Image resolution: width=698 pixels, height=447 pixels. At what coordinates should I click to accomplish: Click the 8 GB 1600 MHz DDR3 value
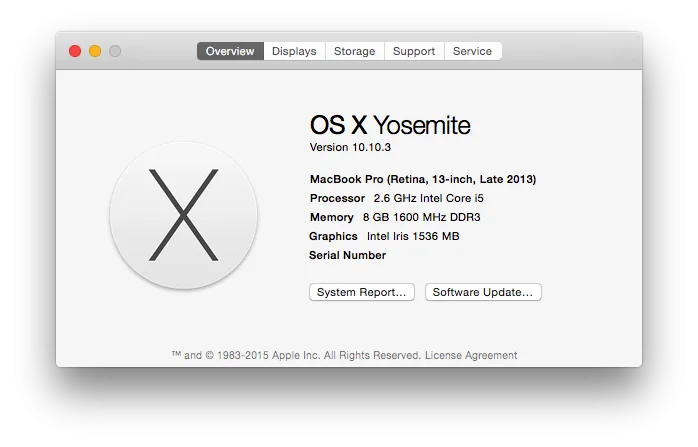pos(422,217)
